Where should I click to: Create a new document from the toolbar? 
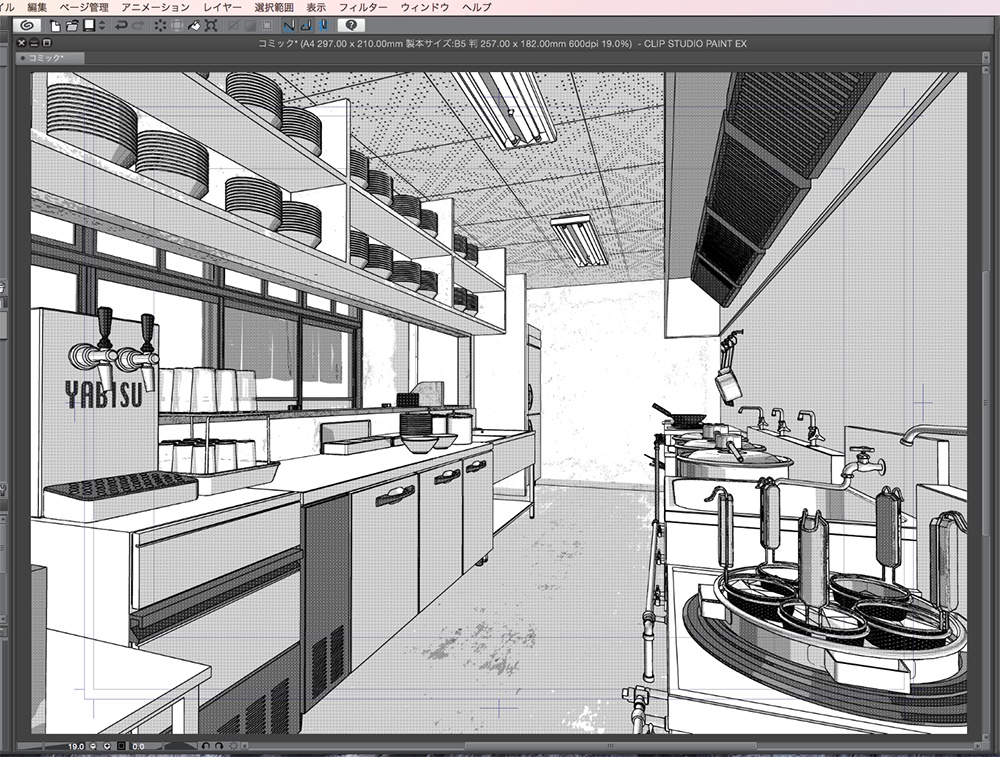[55, 26]
